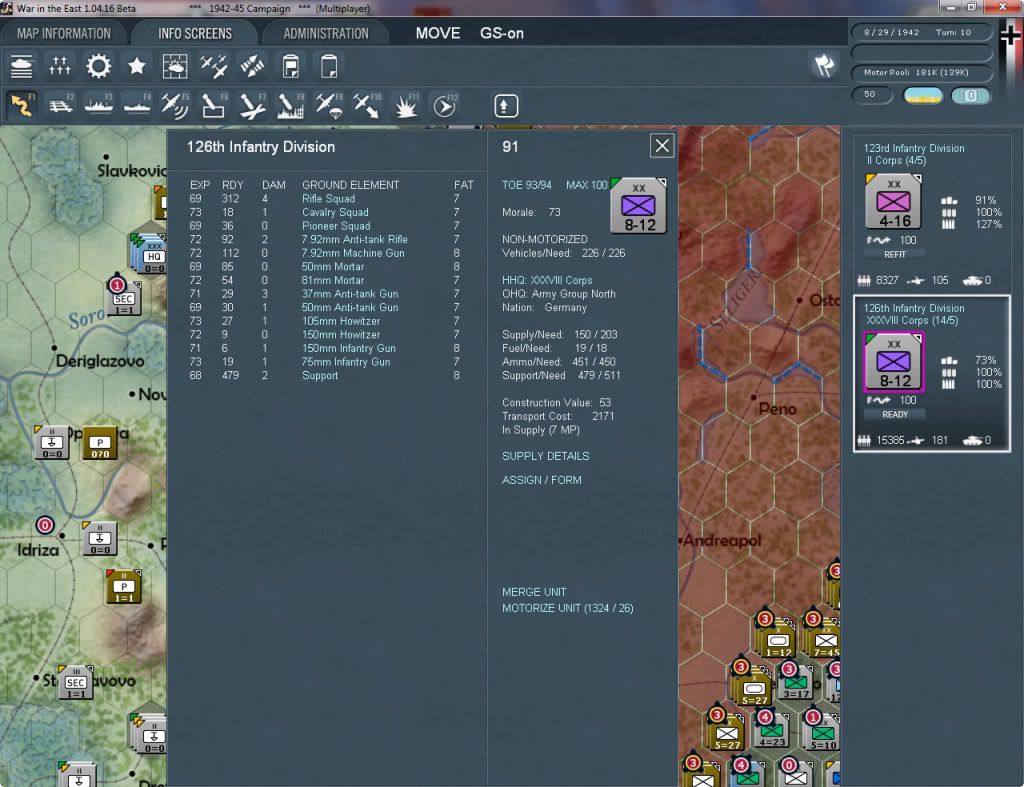Image resolution: width=1024 pixels, height=787 pixels.
Task: Click the 8/29/1942 Turn 10 date display
Action: click(x=922, y=32)
